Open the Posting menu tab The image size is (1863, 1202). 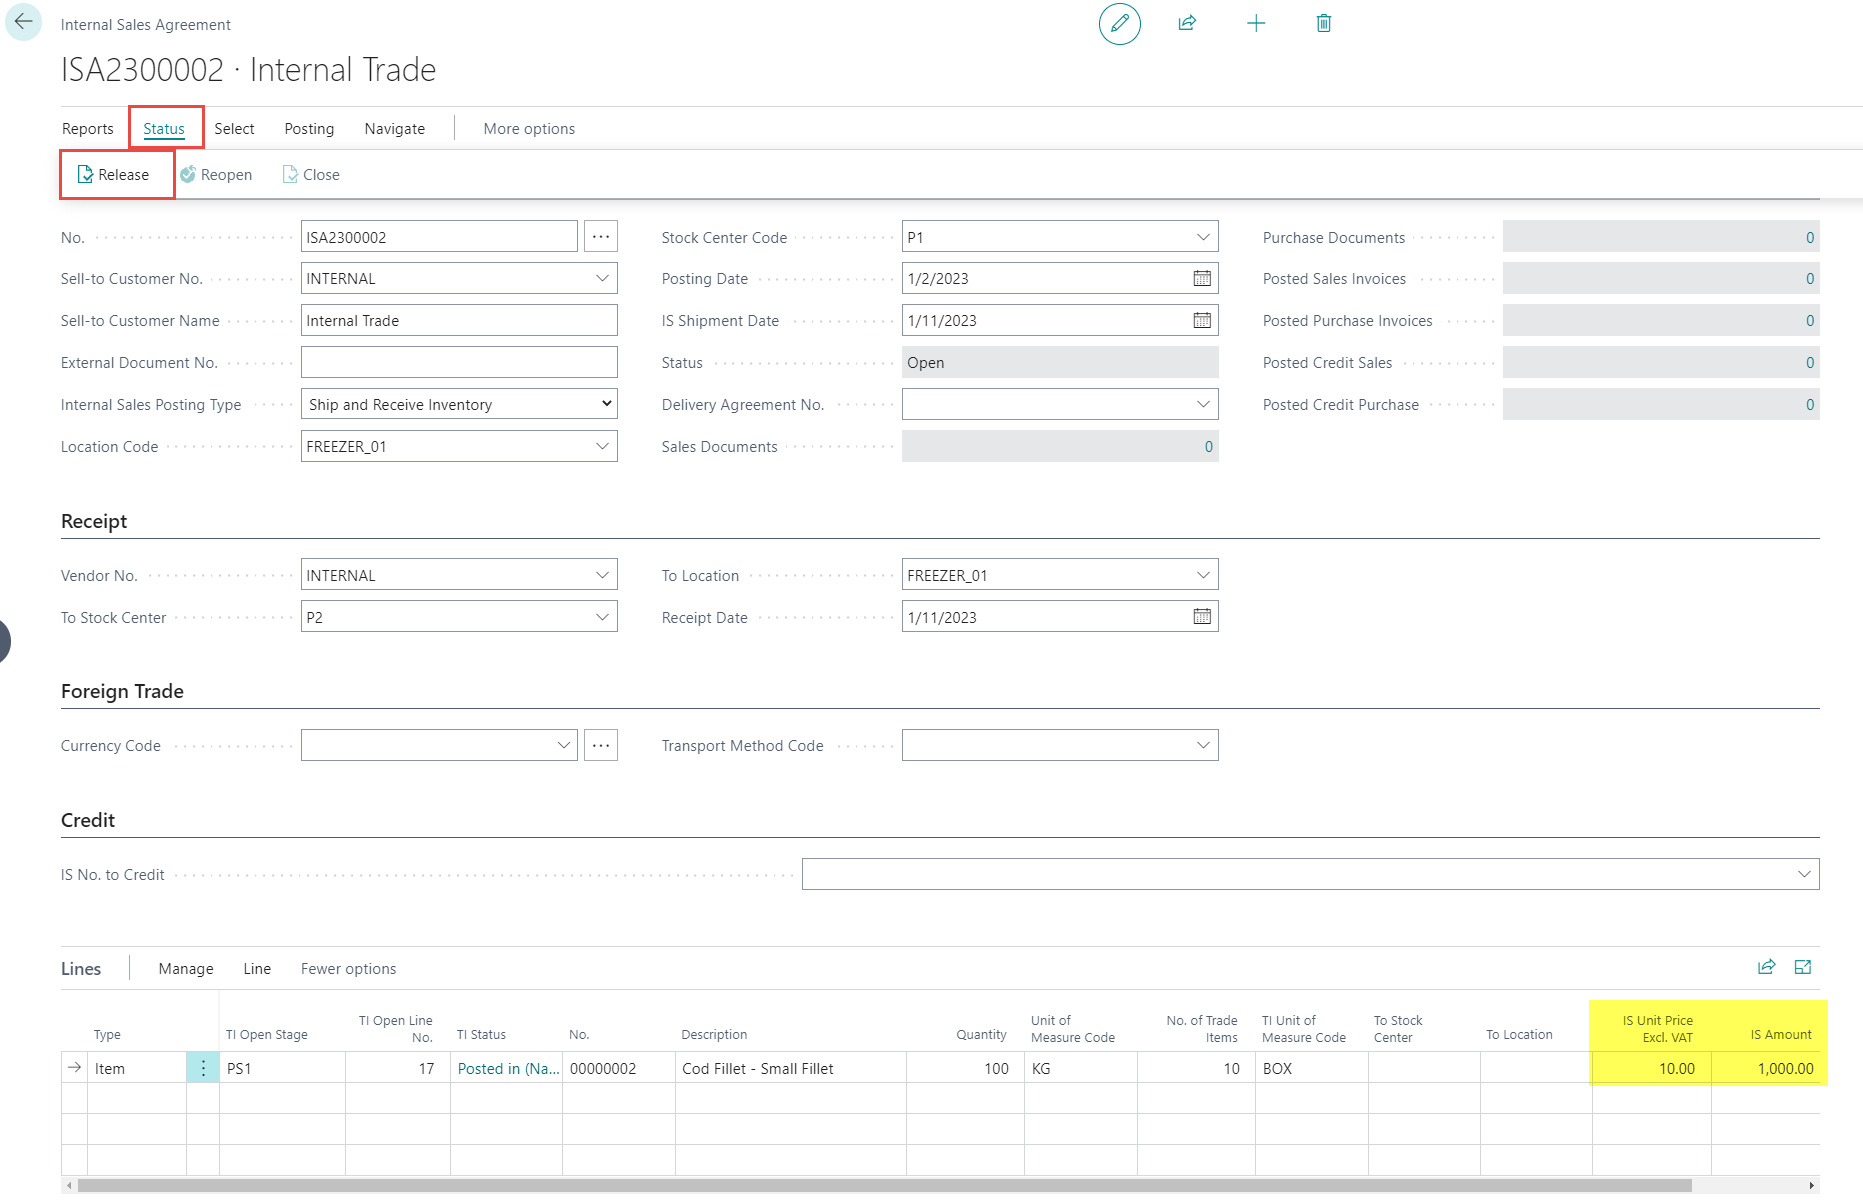pyautogui.click(x=309, y=129)
